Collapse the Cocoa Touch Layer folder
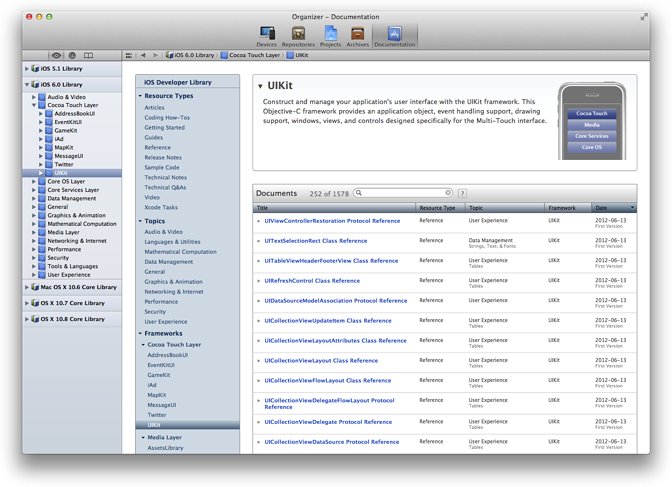 coord(35,104)
